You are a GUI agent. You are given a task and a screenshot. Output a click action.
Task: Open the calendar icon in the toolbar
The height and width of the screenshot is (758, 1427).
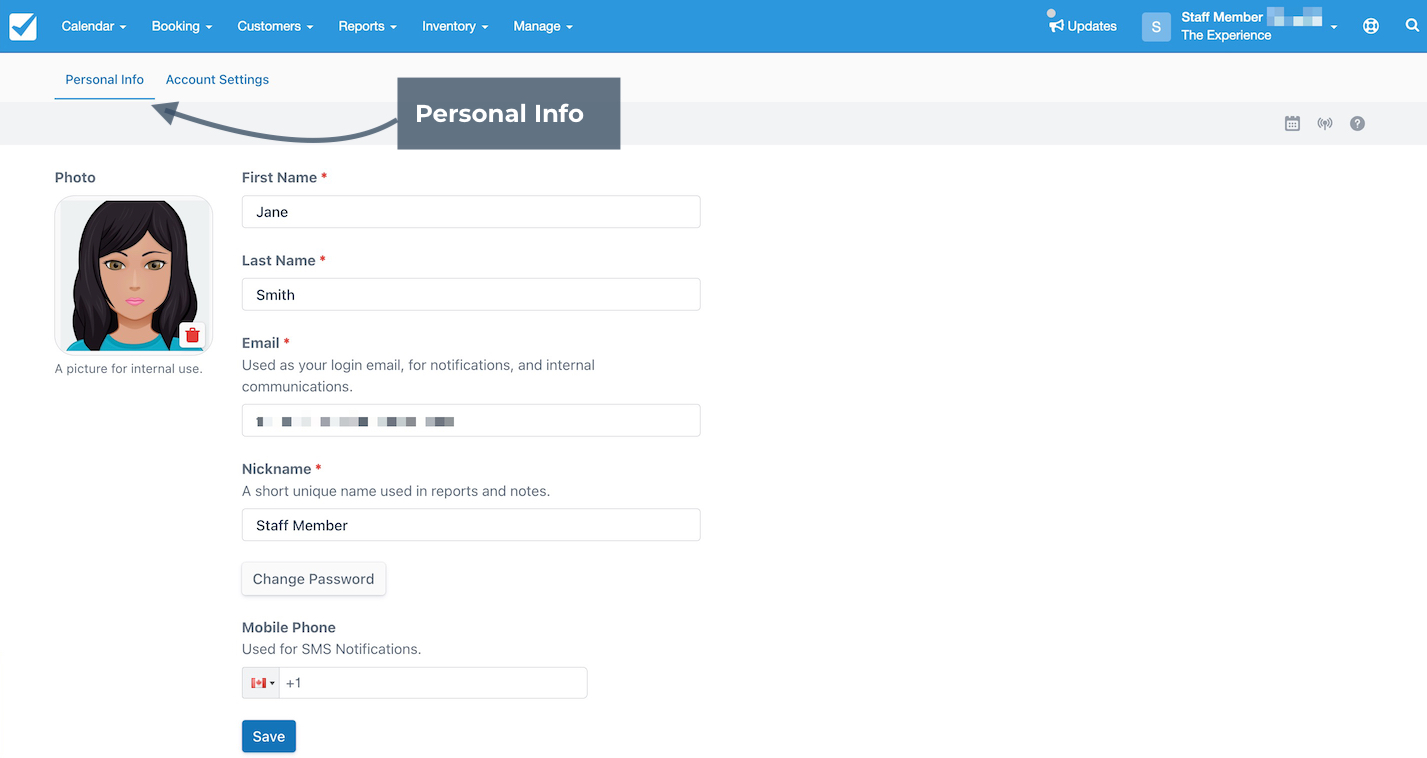(x=1292, y=123)
